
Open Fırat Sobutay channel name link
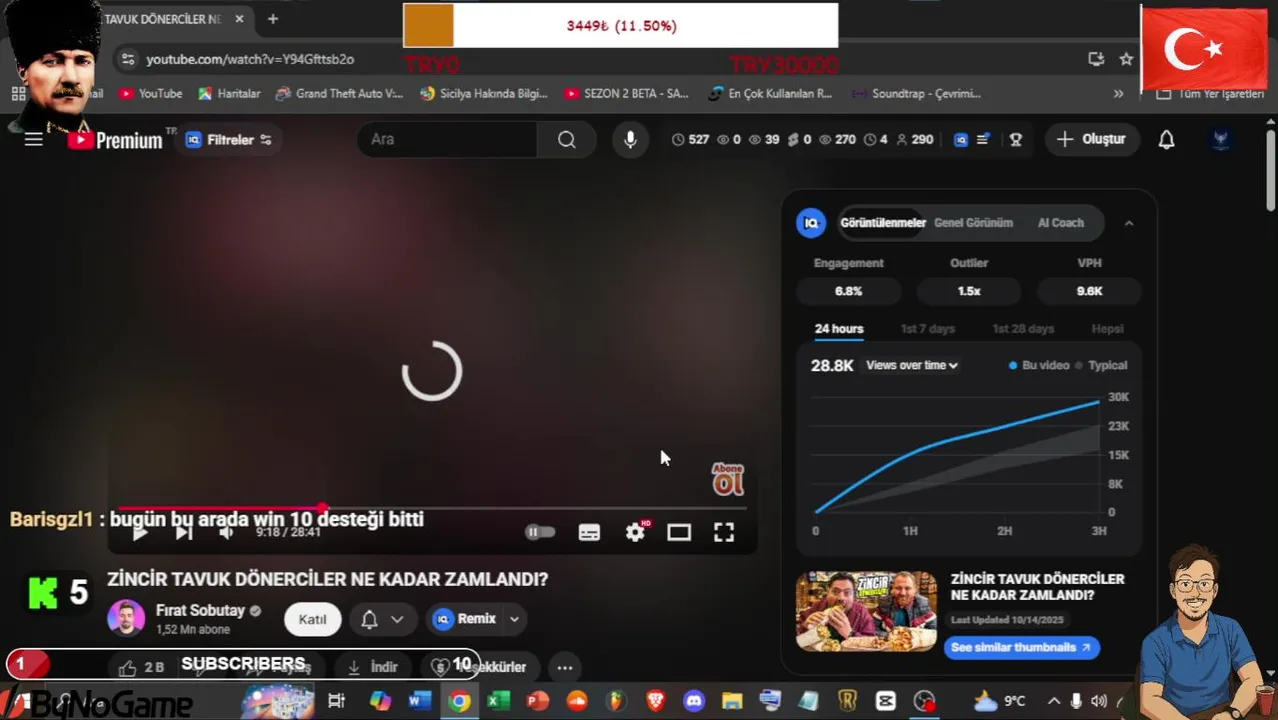(200, 610)
